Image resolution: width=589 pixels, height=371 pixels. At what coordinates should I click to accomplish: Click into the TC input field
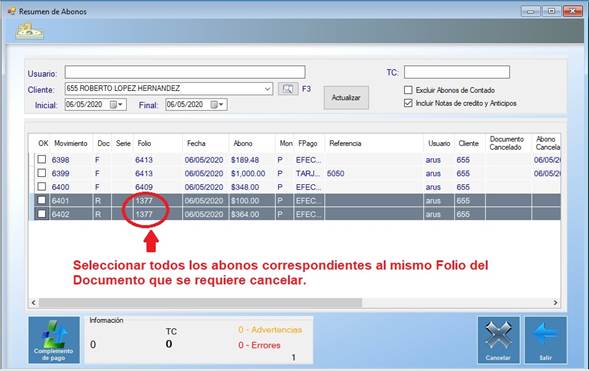pyautogui.click(x=457, y=72)
